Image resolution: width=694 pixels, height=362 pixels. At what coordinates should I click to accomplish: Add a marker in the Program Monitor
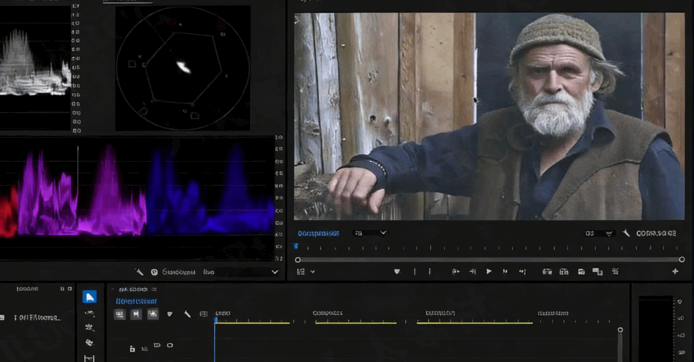[397, 271]
